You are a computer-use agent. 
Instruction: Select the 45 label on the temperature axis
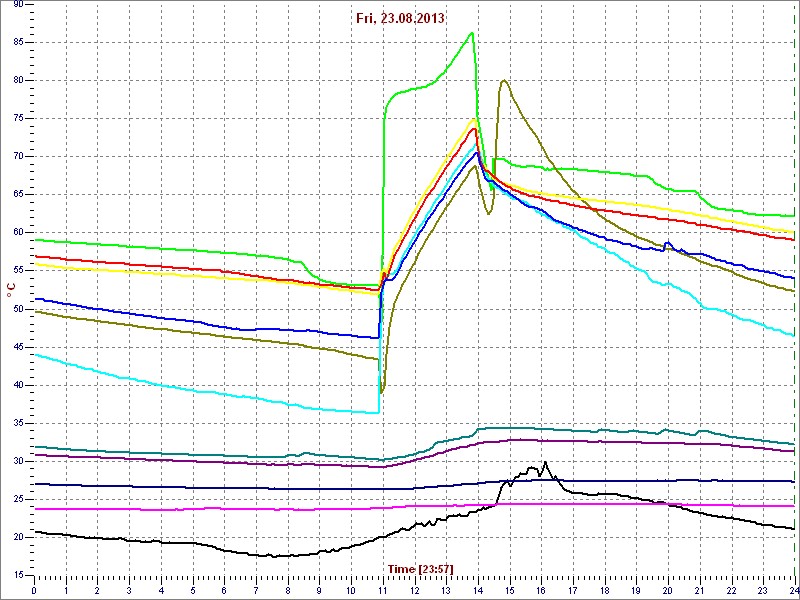[18, 347]
